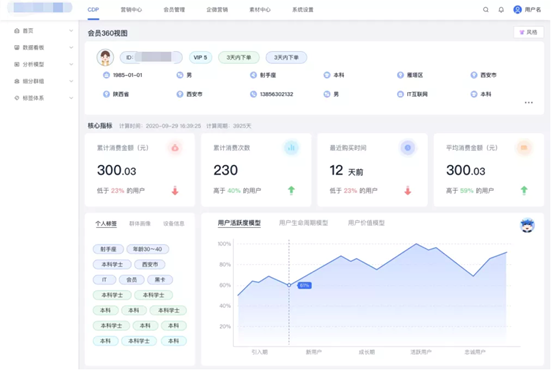
Task: Click the 引入期 x-axis label
Action: (x=260, y=352)
